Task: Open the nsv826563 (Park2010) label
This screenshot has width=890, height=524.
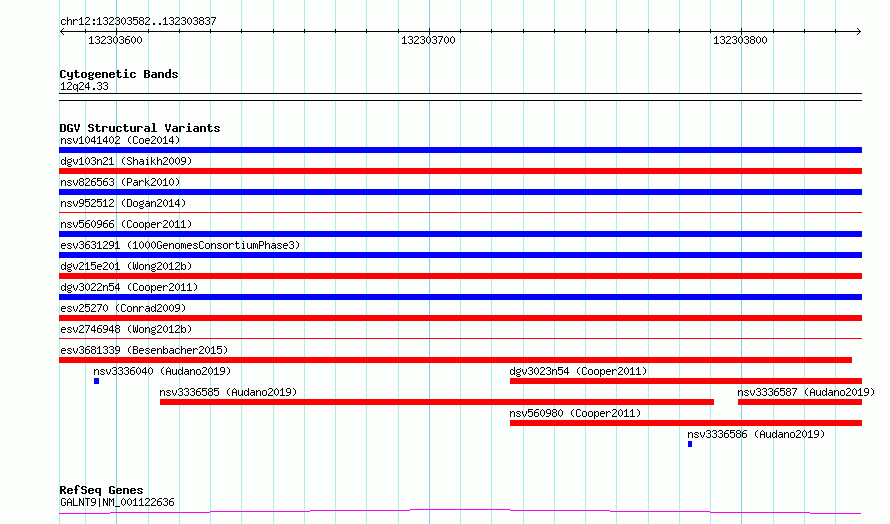Action: (x=120, y=182)
